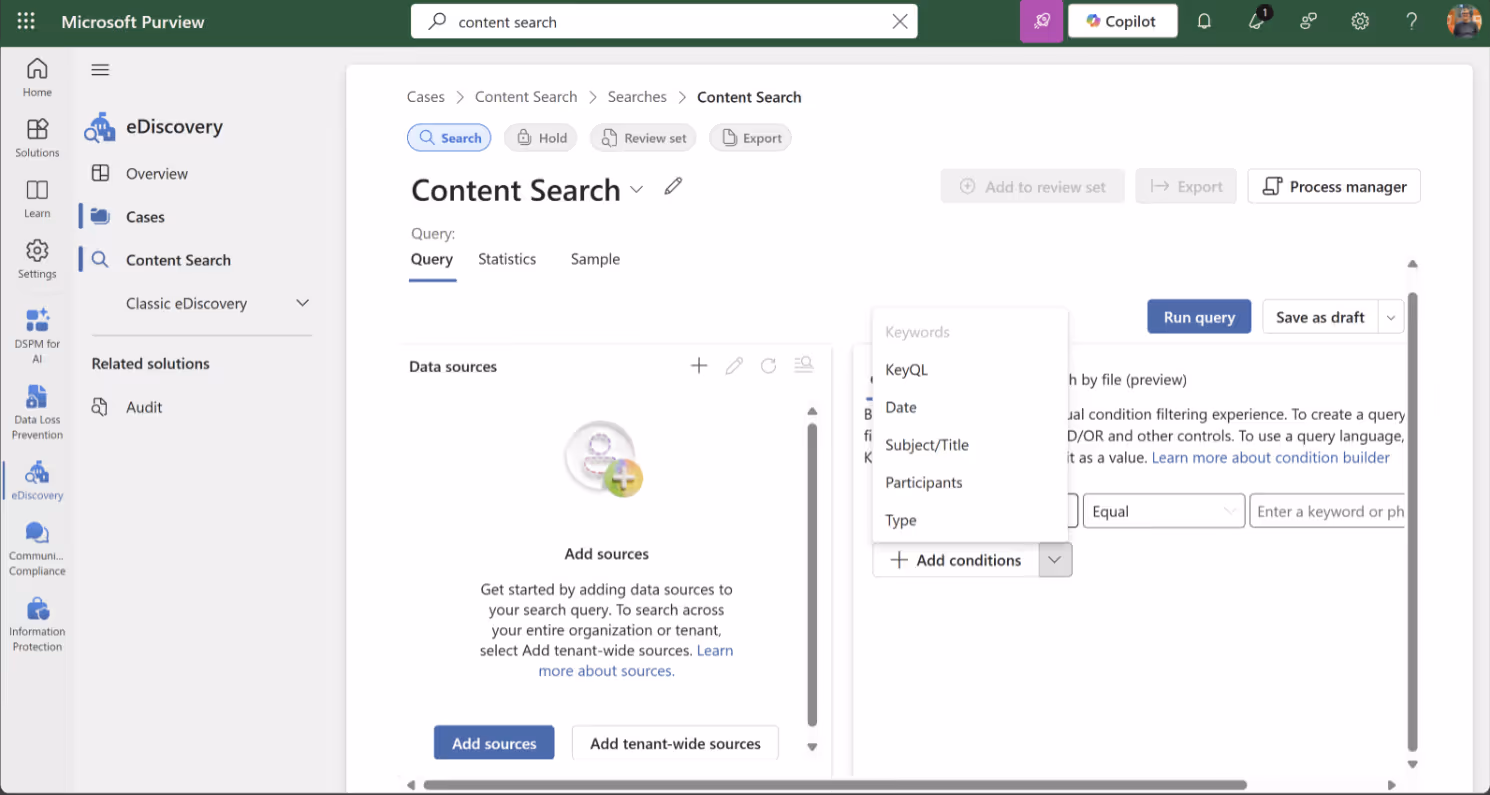Image resolution: width=1490 pixels, height=795 pixels.
Task: Toggle Add conditions dropdown chevron
Action: [x=1055, y=560]
